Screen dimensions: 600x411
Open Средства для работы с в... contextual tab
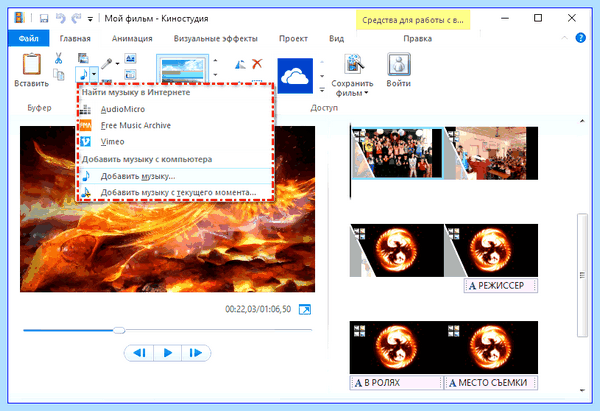click(x=413, y=20)
